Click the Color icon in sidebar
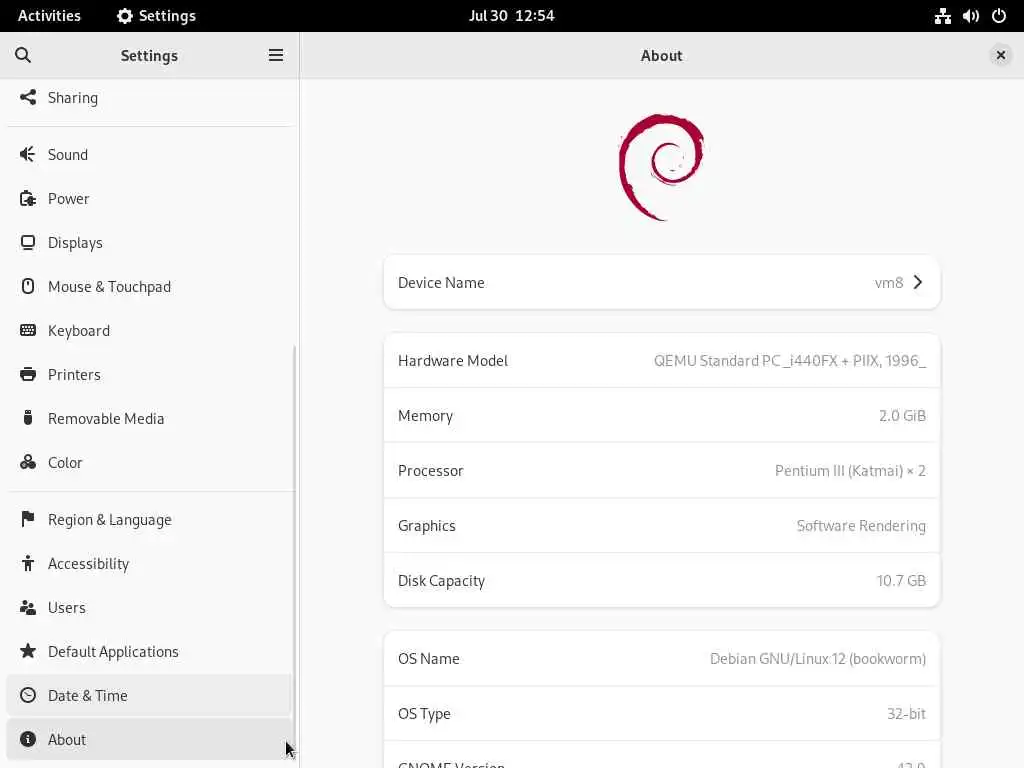1024x768 pixels. (27, 462)
